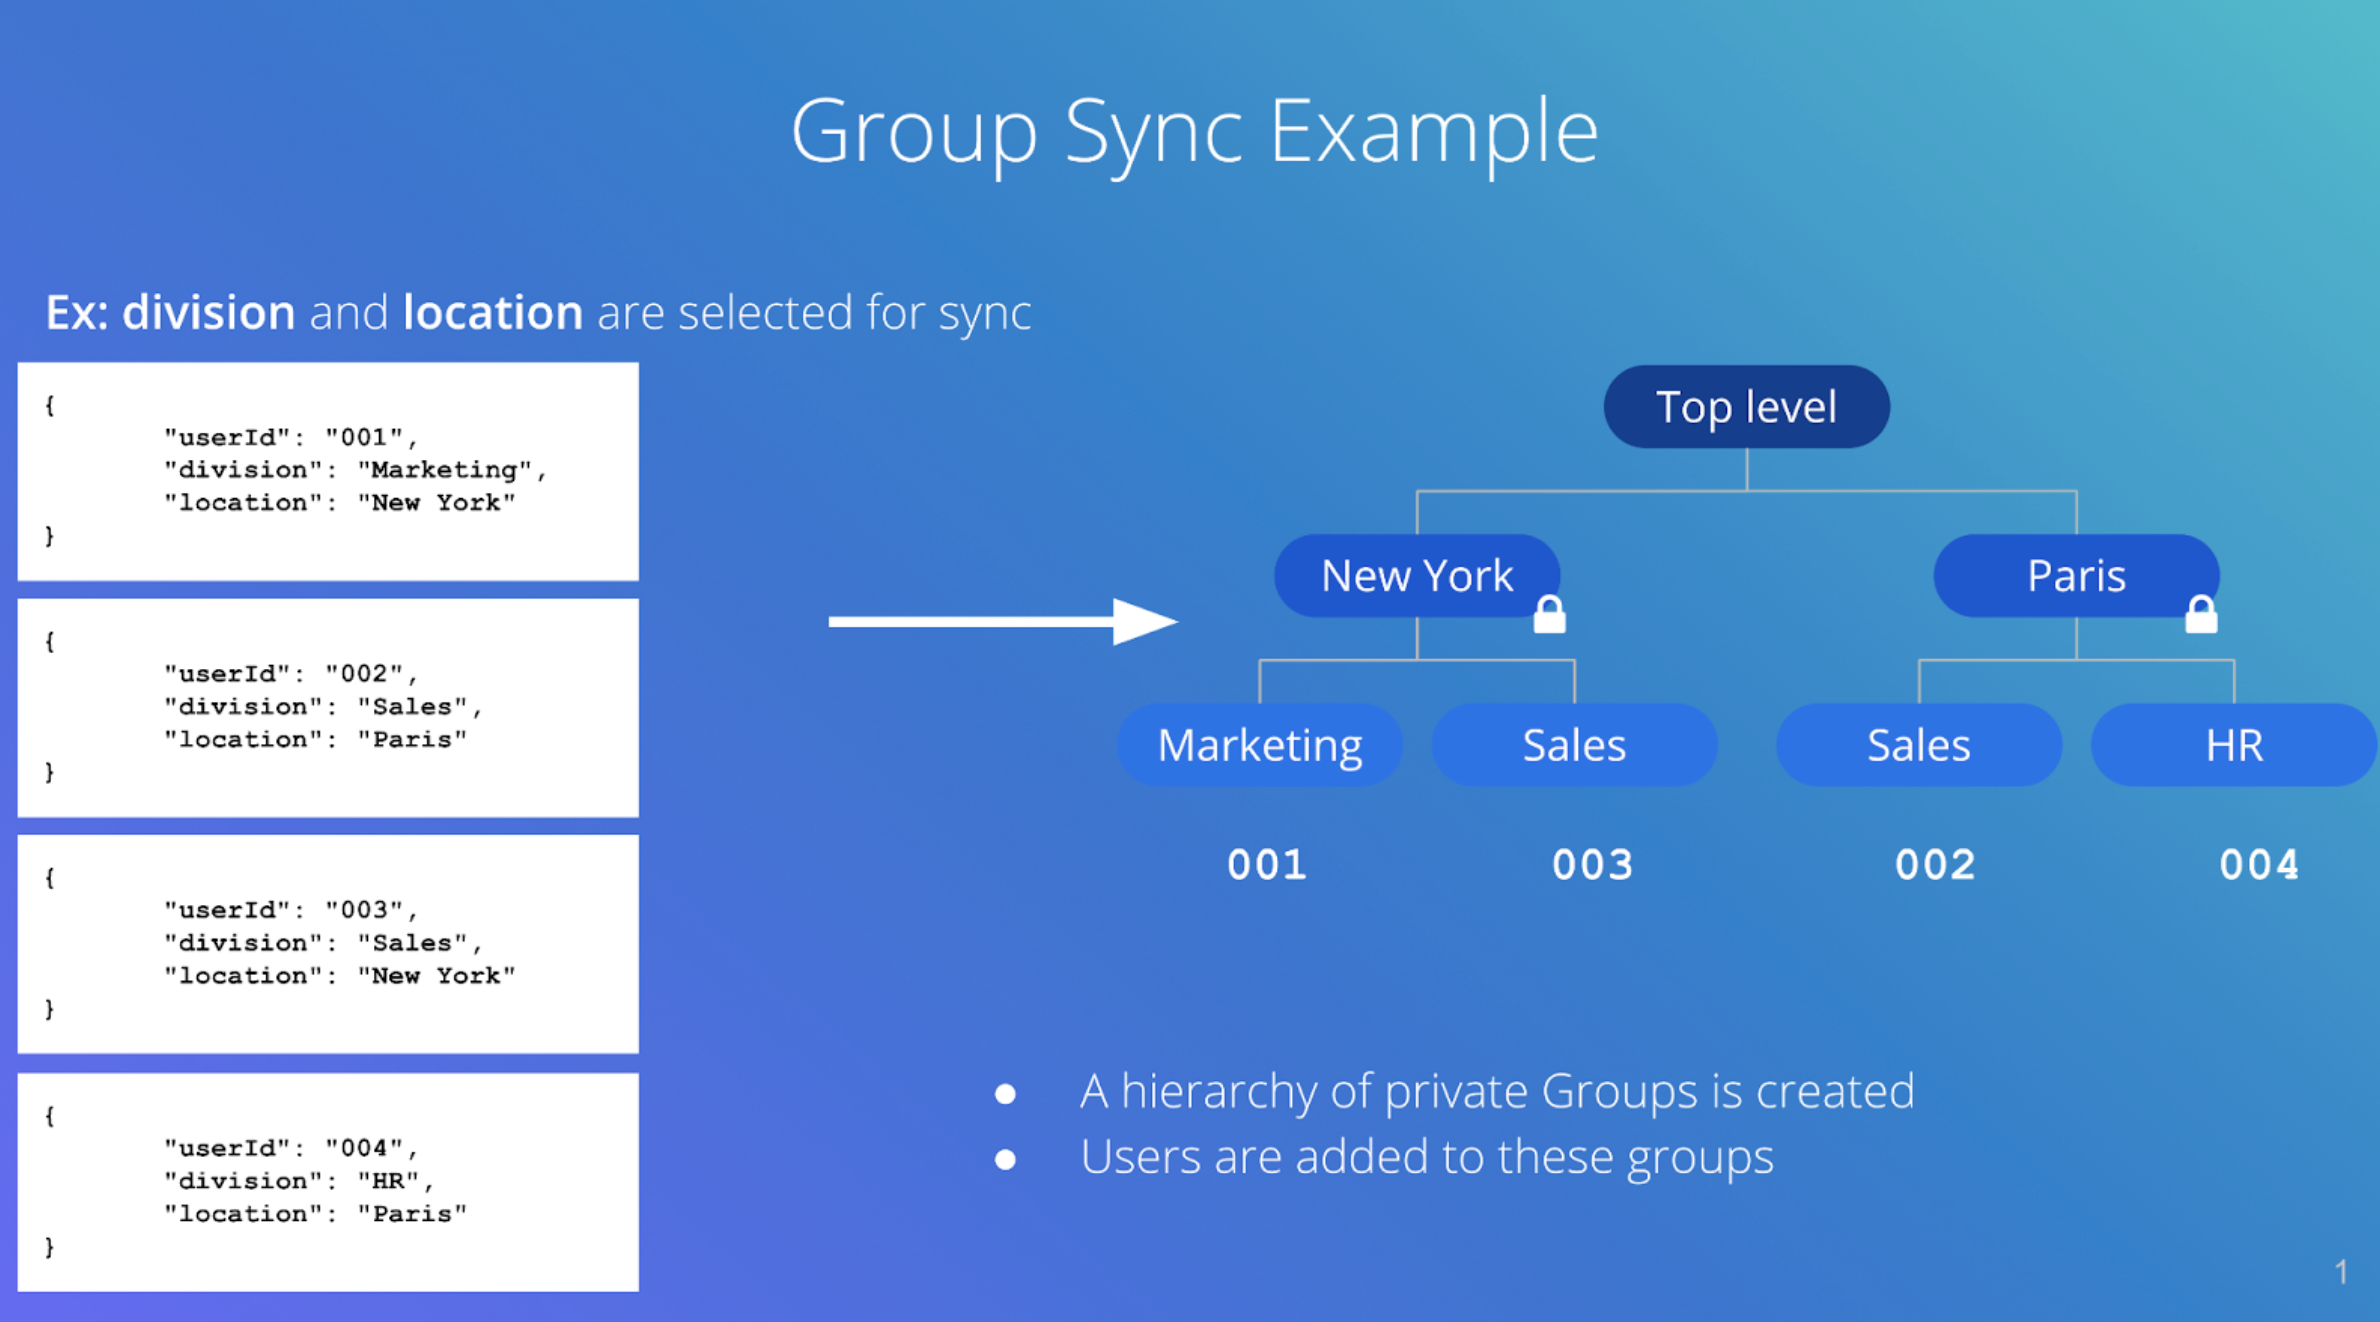Click the Marketing group node
This screenshot has height=1322, width=2380.
tap(1259, 745)
